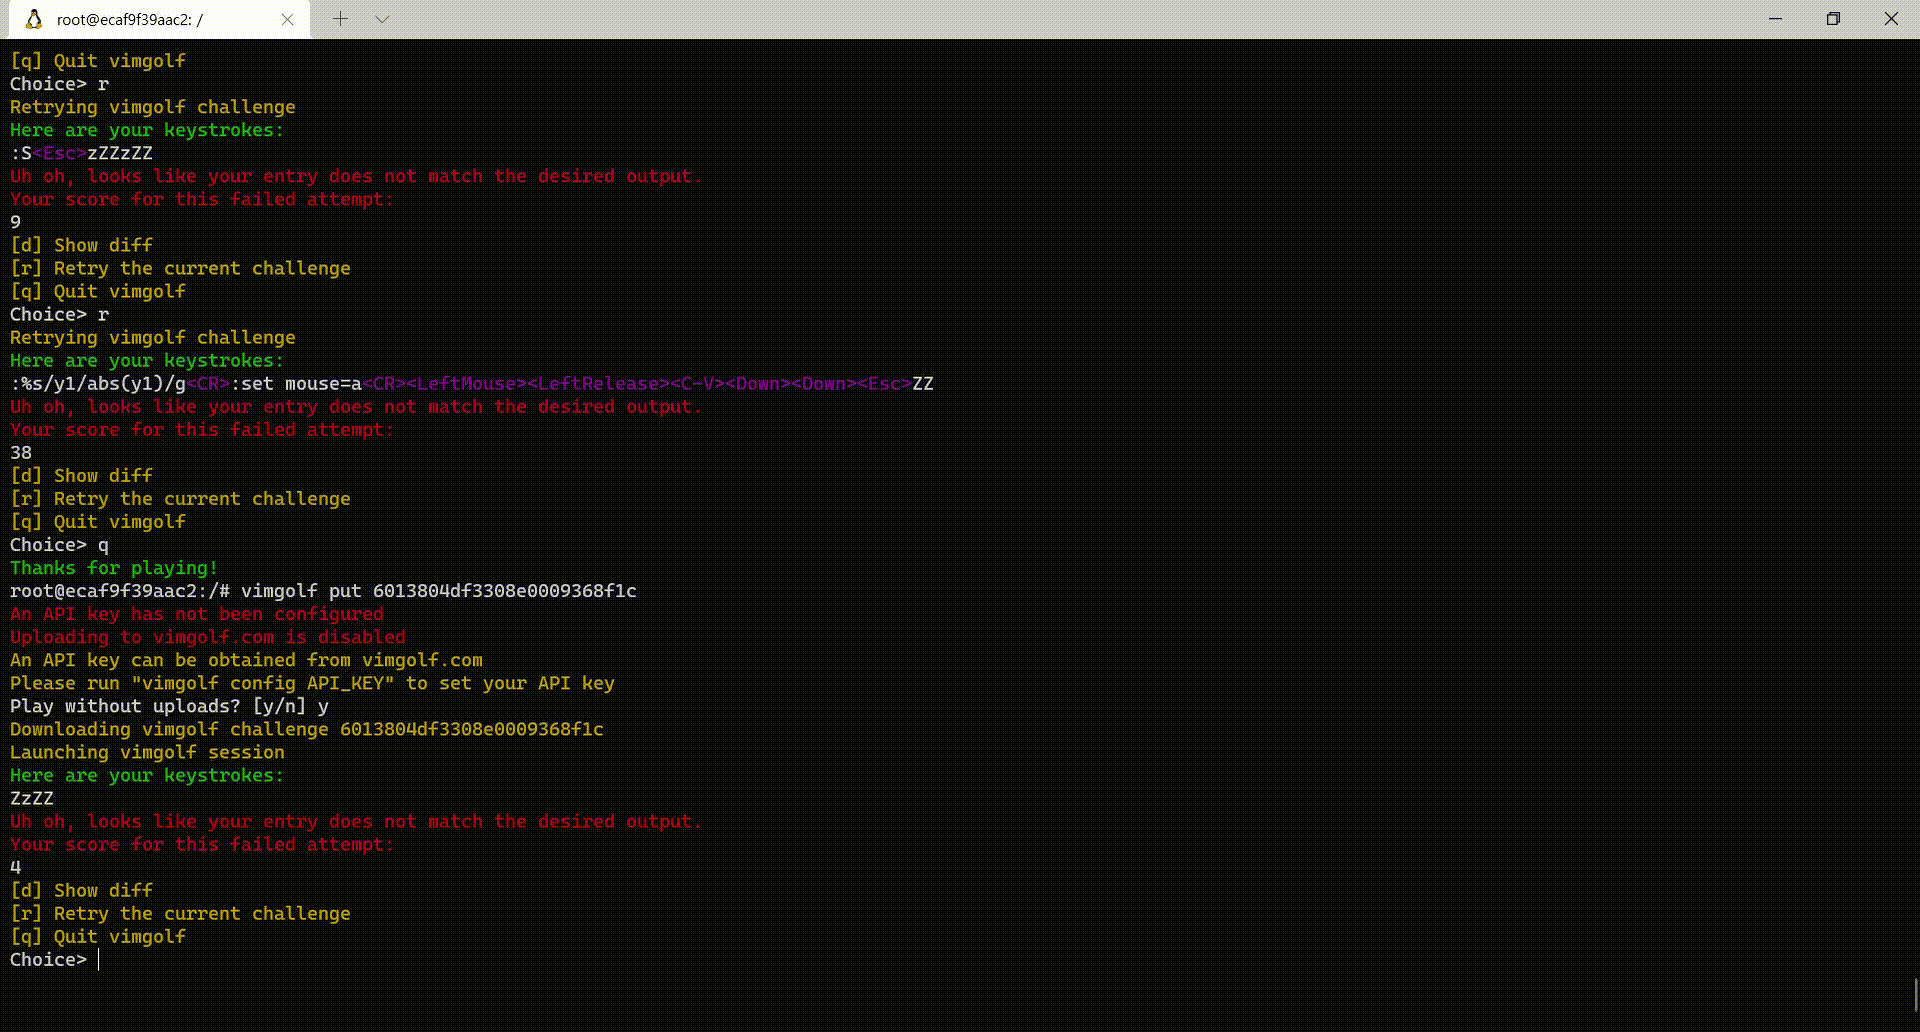Click the Choice> prompt at the bottom

[x=48, y=960]
